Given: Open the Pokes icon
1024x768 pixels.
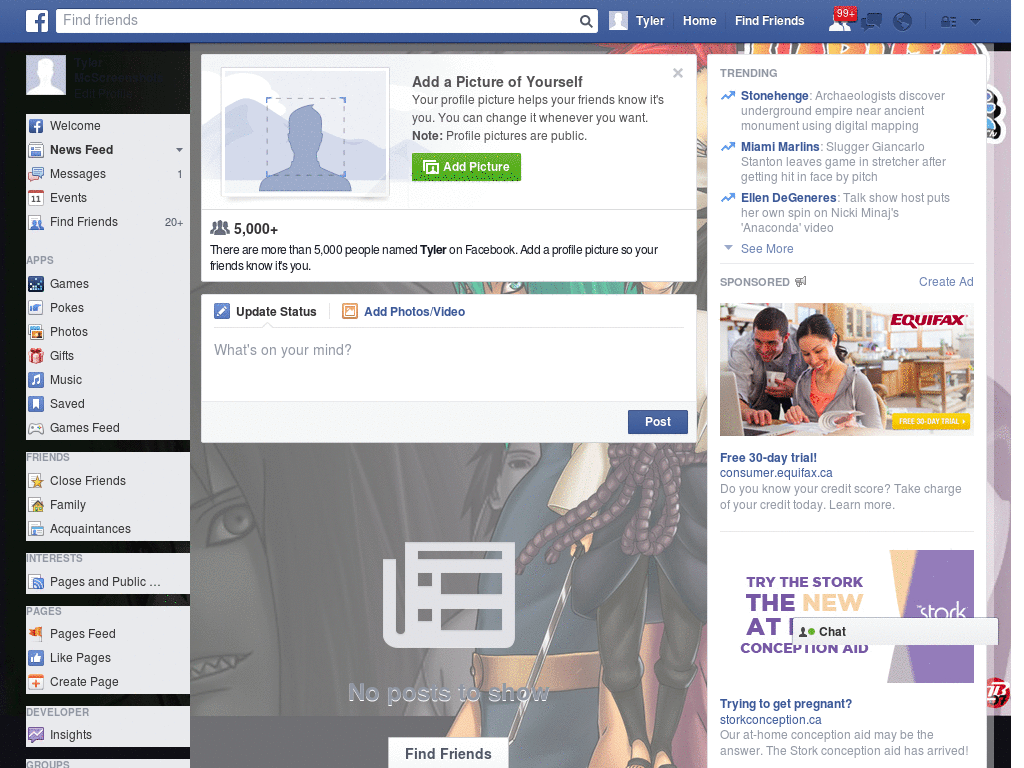Looking at the screenshot, I should [x=36, y=308].
